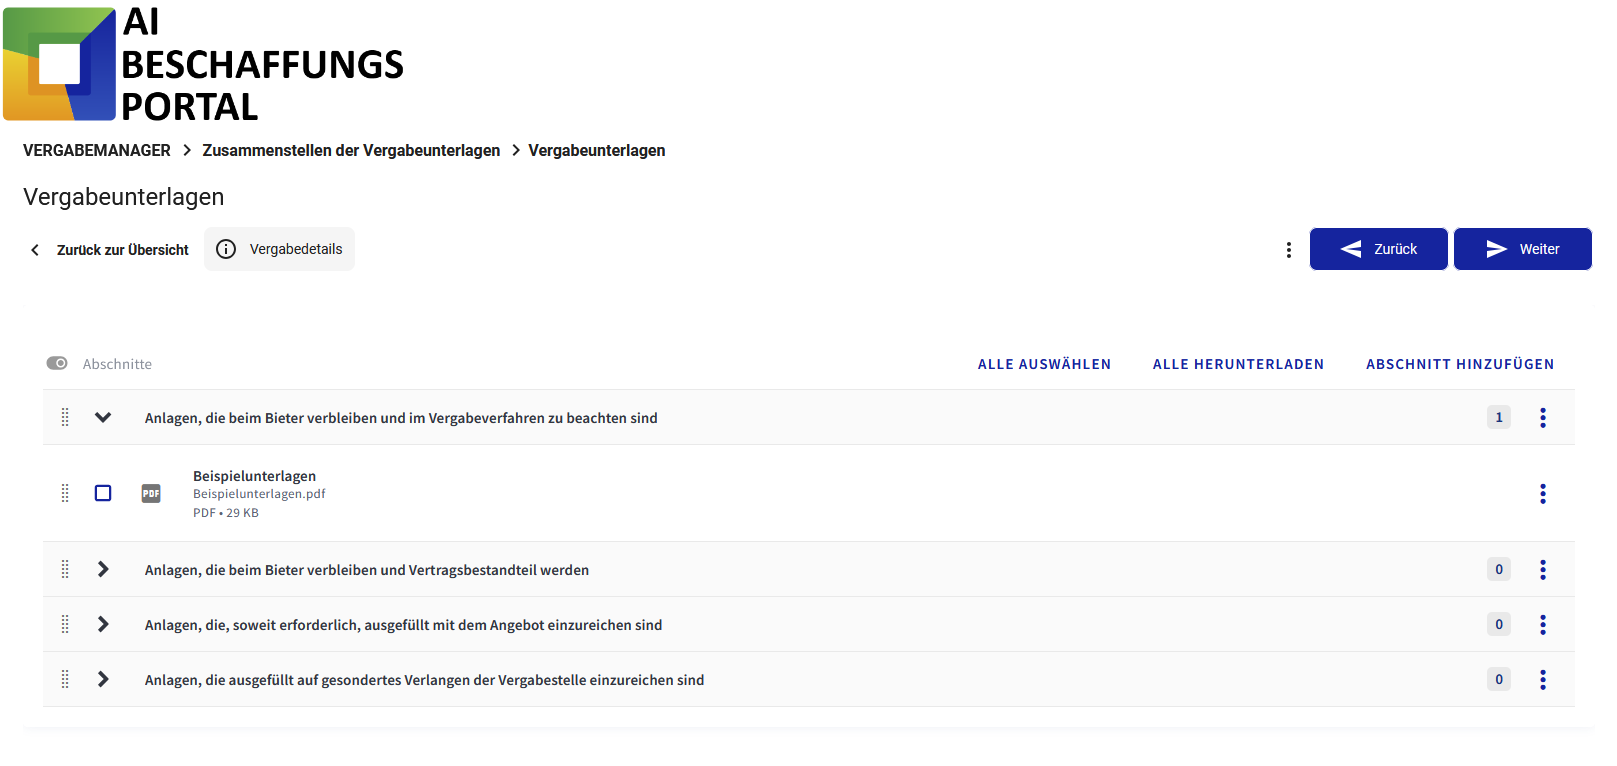Click the count badge of first section
The height and width of the screenshot is (766, 1617).
click(x=1498, y=418)
